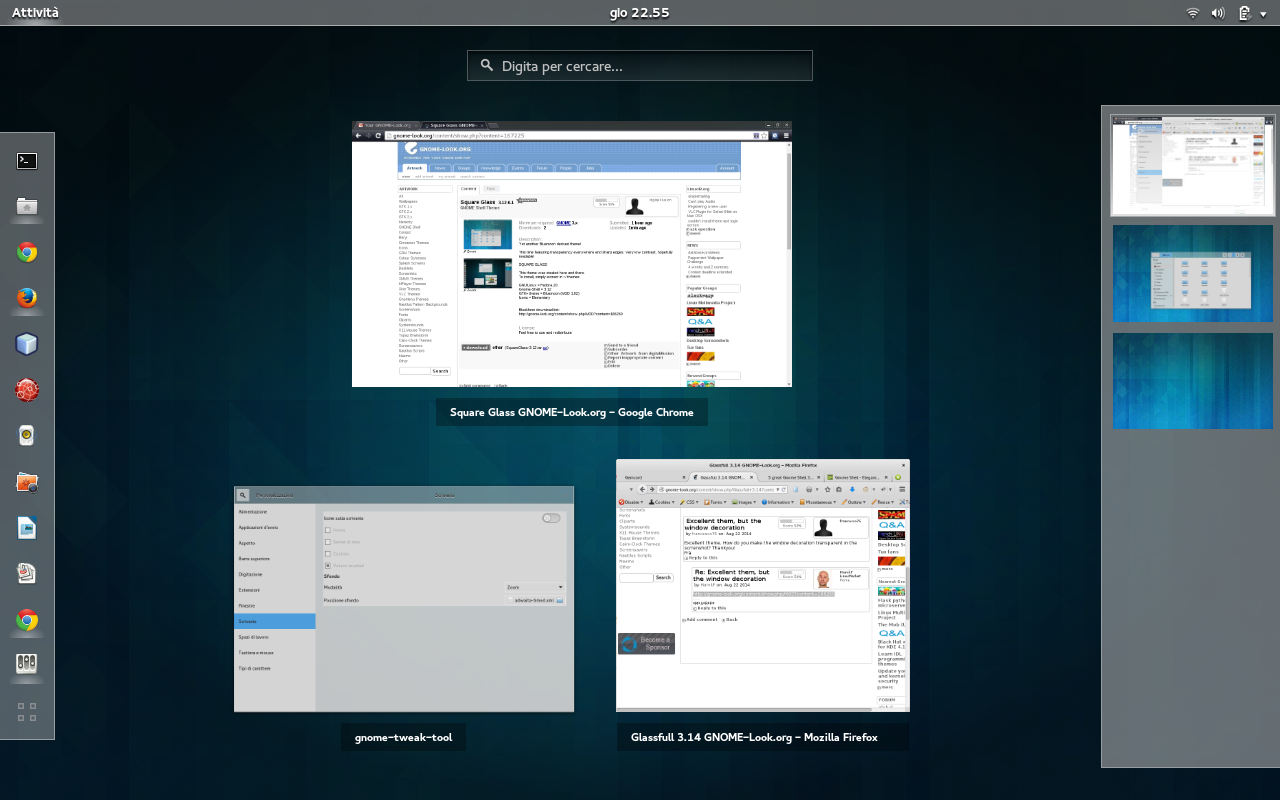Screen dimensions: 1280x800
Task: Click the volume speaker icon in the top bar
Action: pyautogui.click(x=1218, y=13)
